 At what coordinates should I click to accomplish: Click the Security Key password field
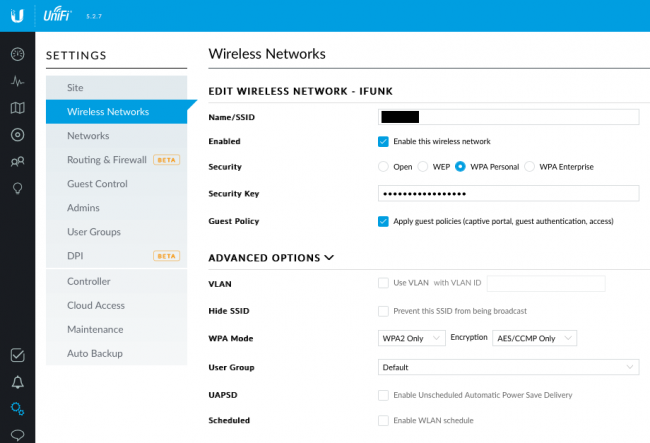pyautogui.click(x=509, y=194)
